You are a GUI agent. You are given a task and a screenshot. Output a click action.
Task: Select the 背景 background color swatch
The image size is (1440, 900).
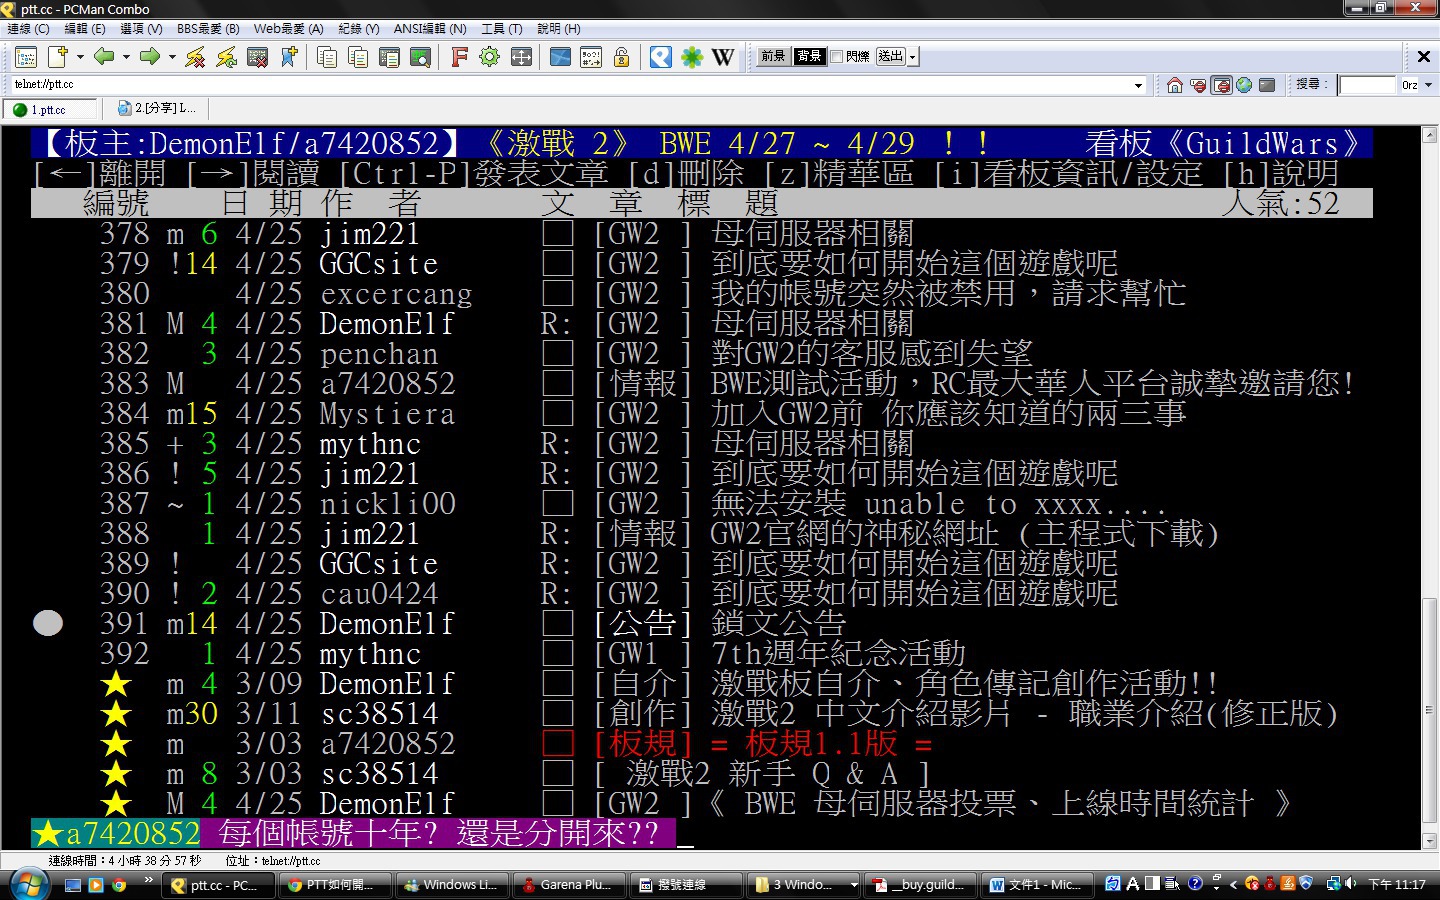click(x=809, y=57)
